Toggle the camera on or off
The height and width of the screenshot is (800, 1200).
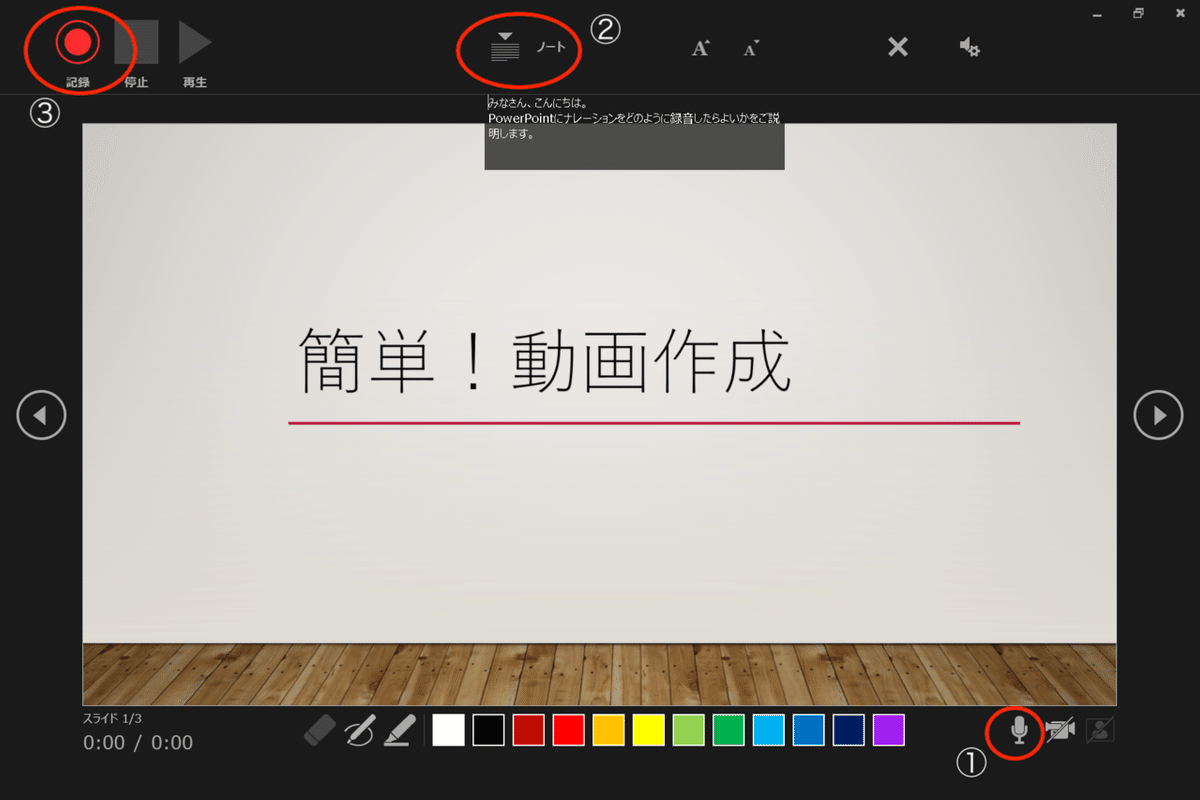click(x=1060, y=731)
